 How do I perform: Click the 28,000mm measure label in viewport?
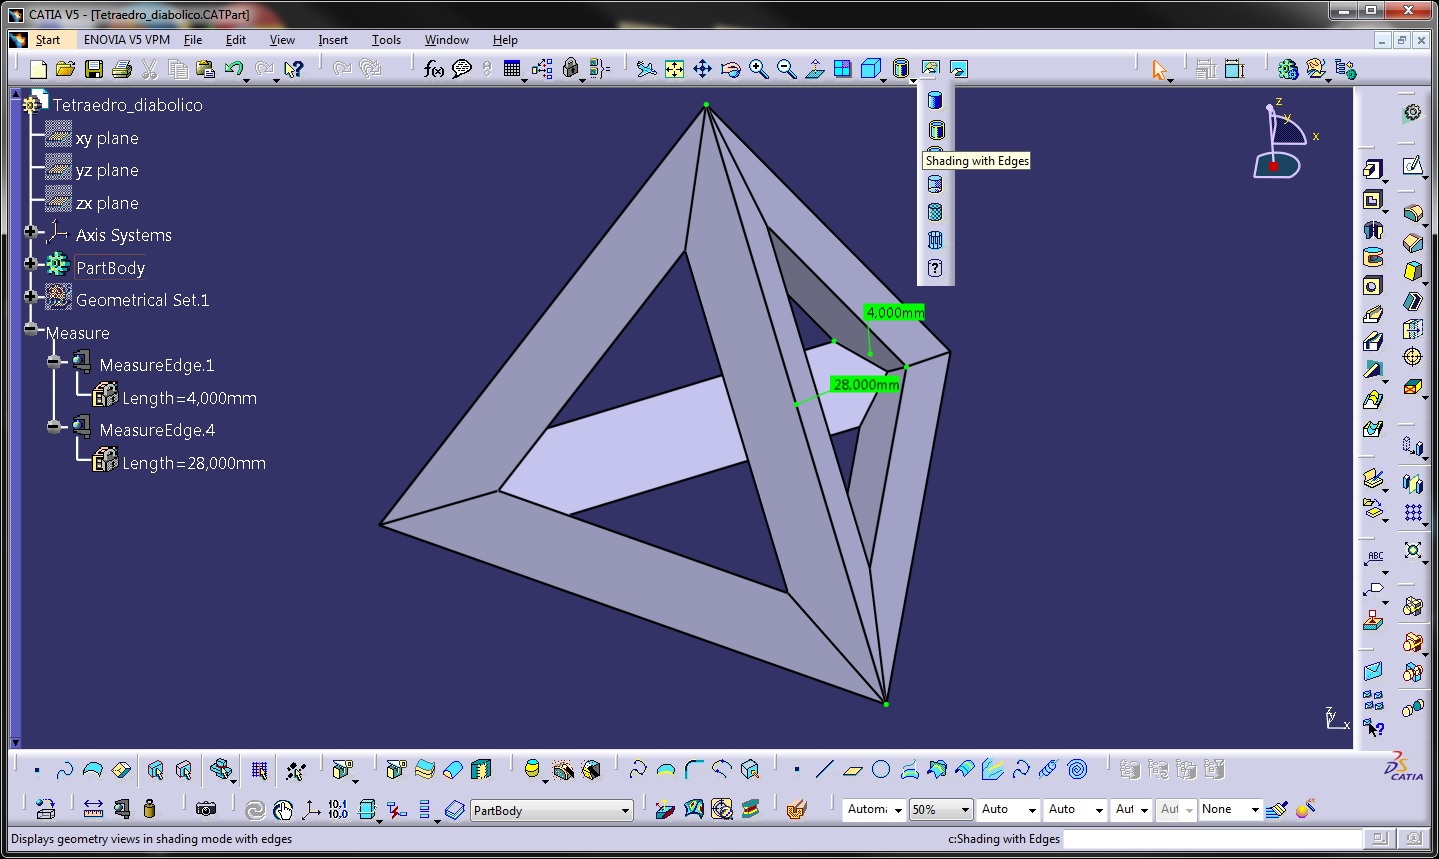(865, 384)
